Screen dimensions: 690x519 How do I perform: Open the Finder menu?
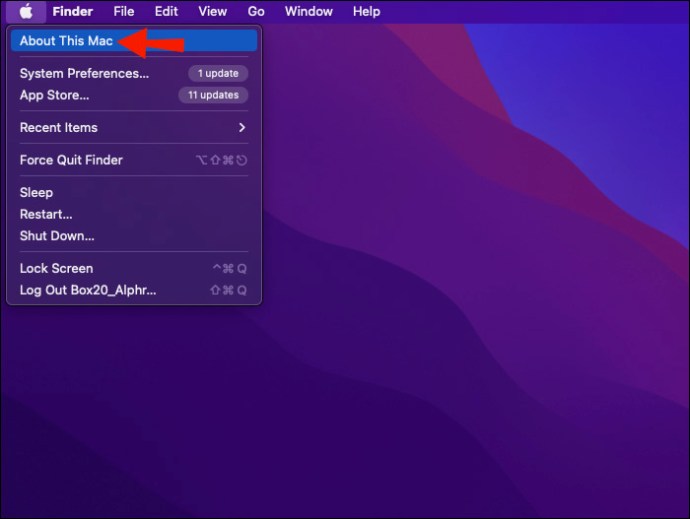(73, 11)
